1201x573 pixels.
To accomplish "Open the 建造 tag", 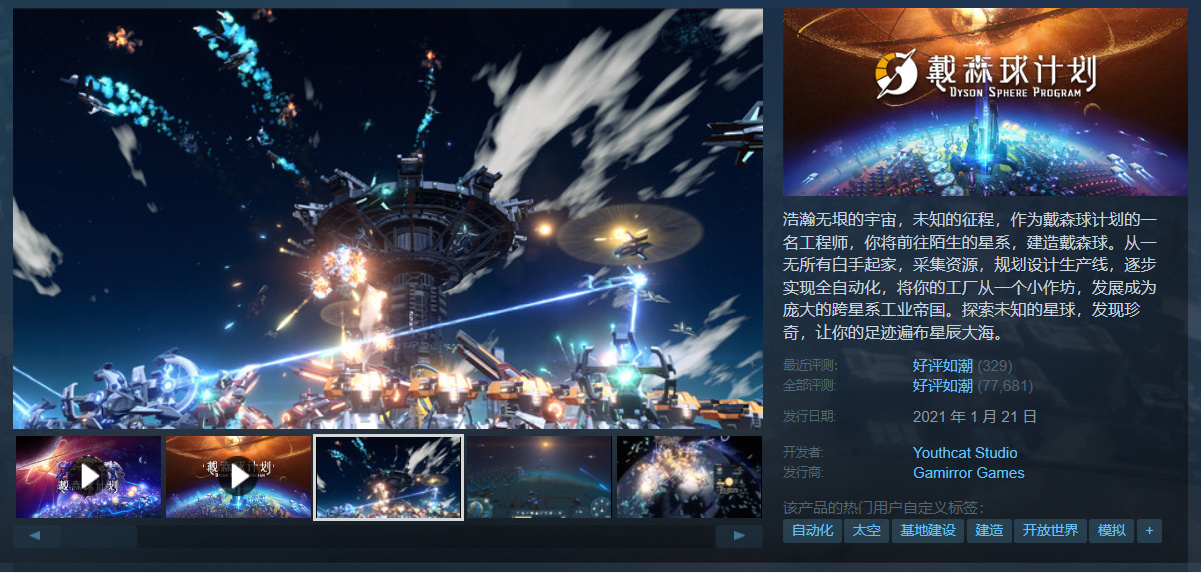I will coord(989,530).
